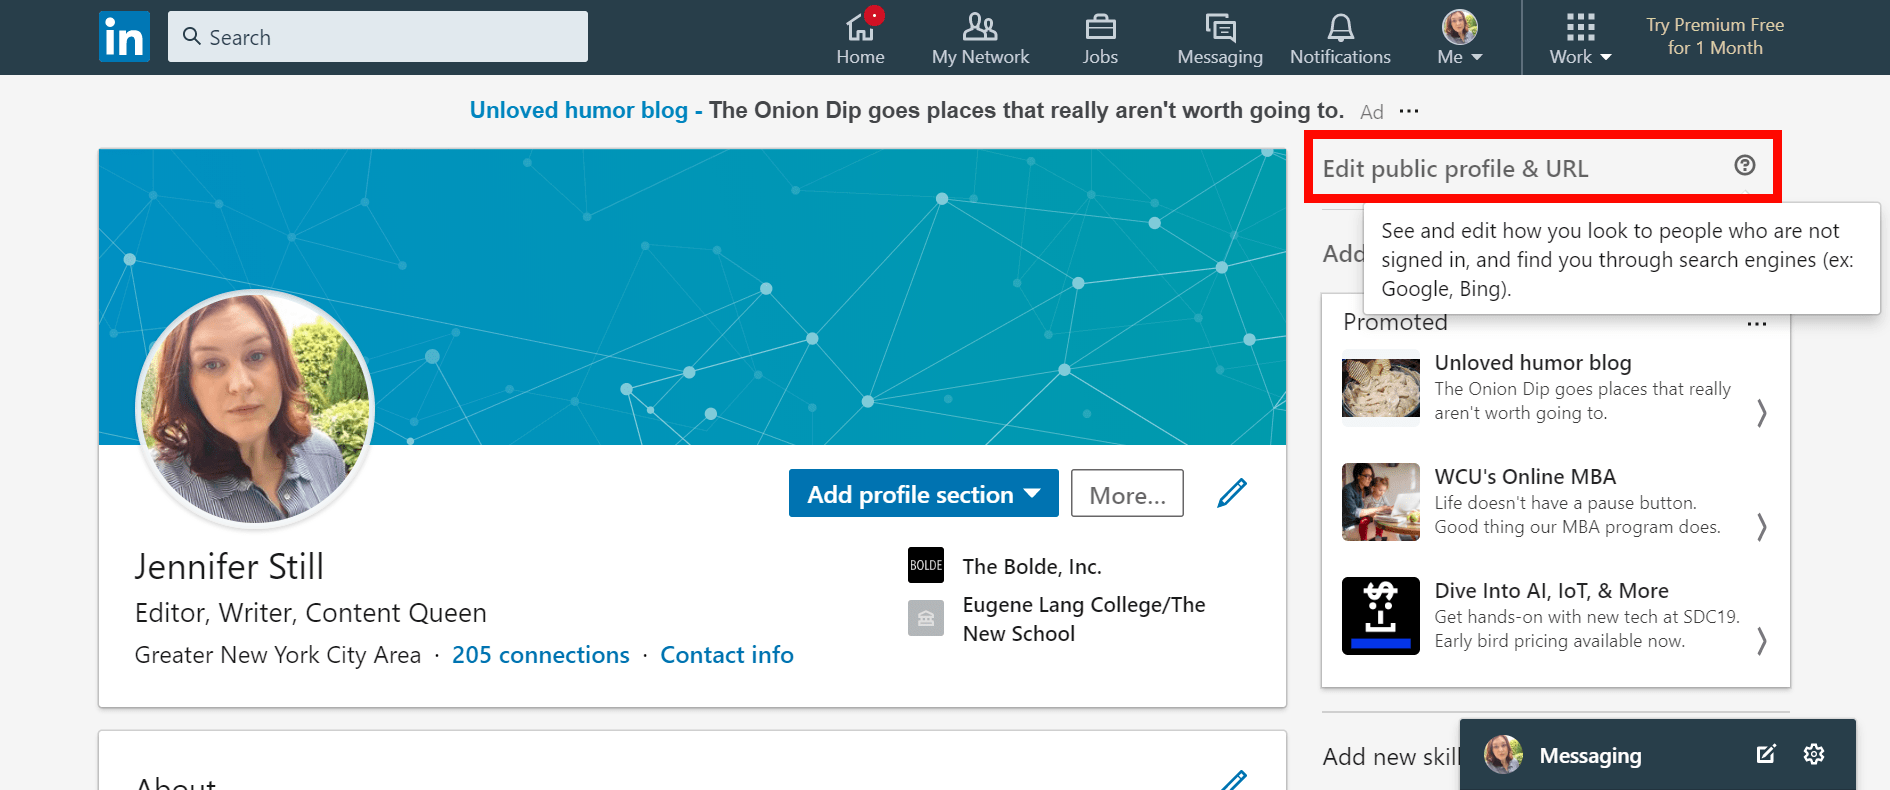The image size is (1890, 790).
Task: Click into the Search field
Action: tap(378, 37)
